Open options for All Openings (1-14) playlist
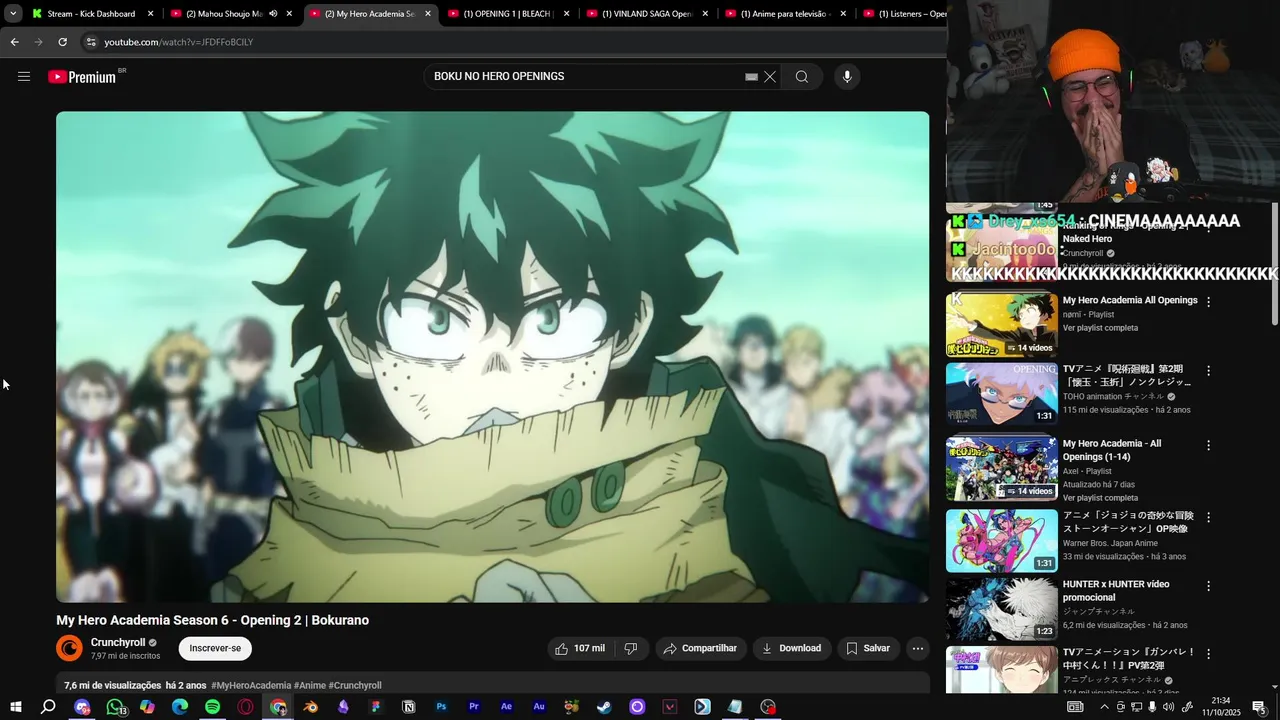This screenshot has height=720, width=1280. (x=1208, y=445)
